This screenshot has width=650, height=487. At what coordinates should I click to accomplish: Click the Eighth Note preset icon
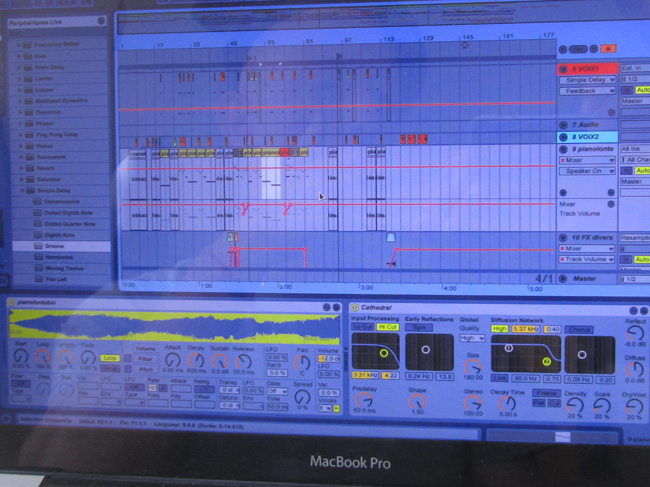[x=37, y=235]
